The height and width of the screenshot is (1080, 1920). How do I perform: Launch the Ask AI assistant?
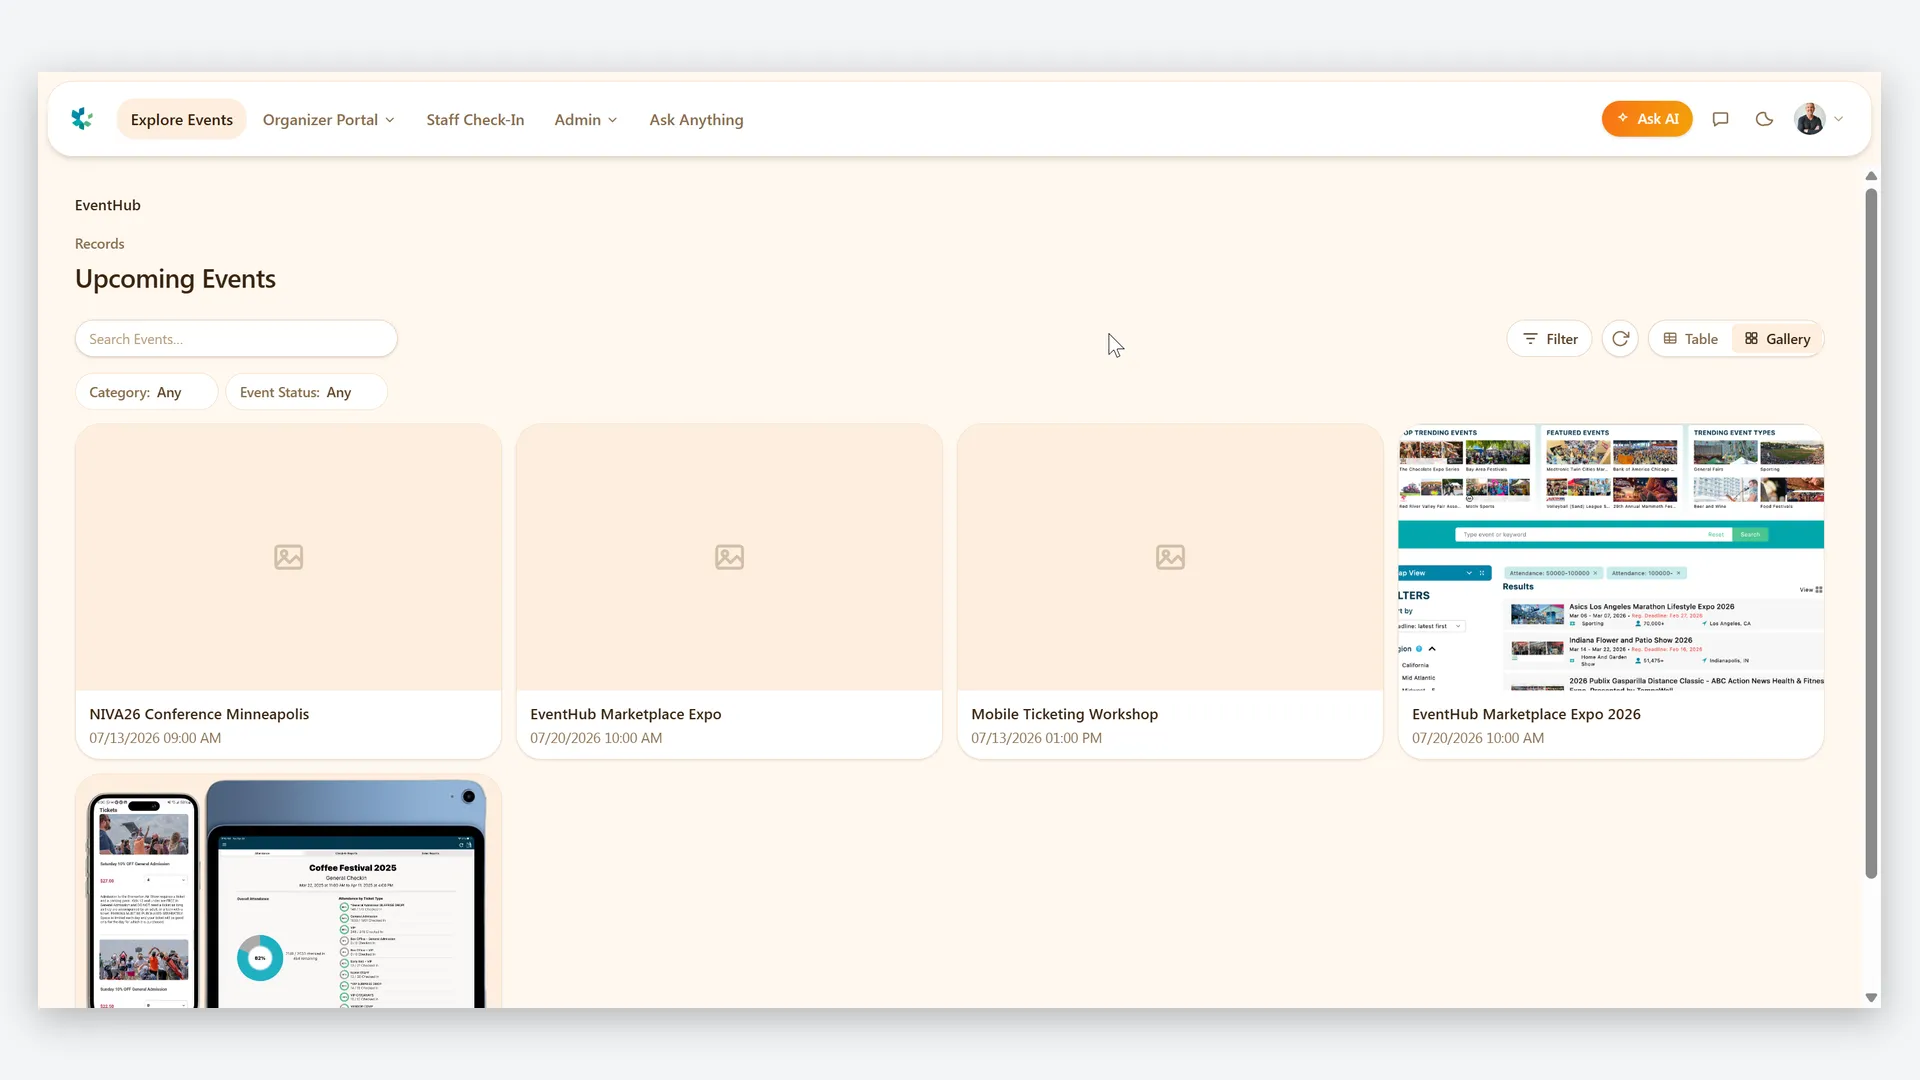1647,119
